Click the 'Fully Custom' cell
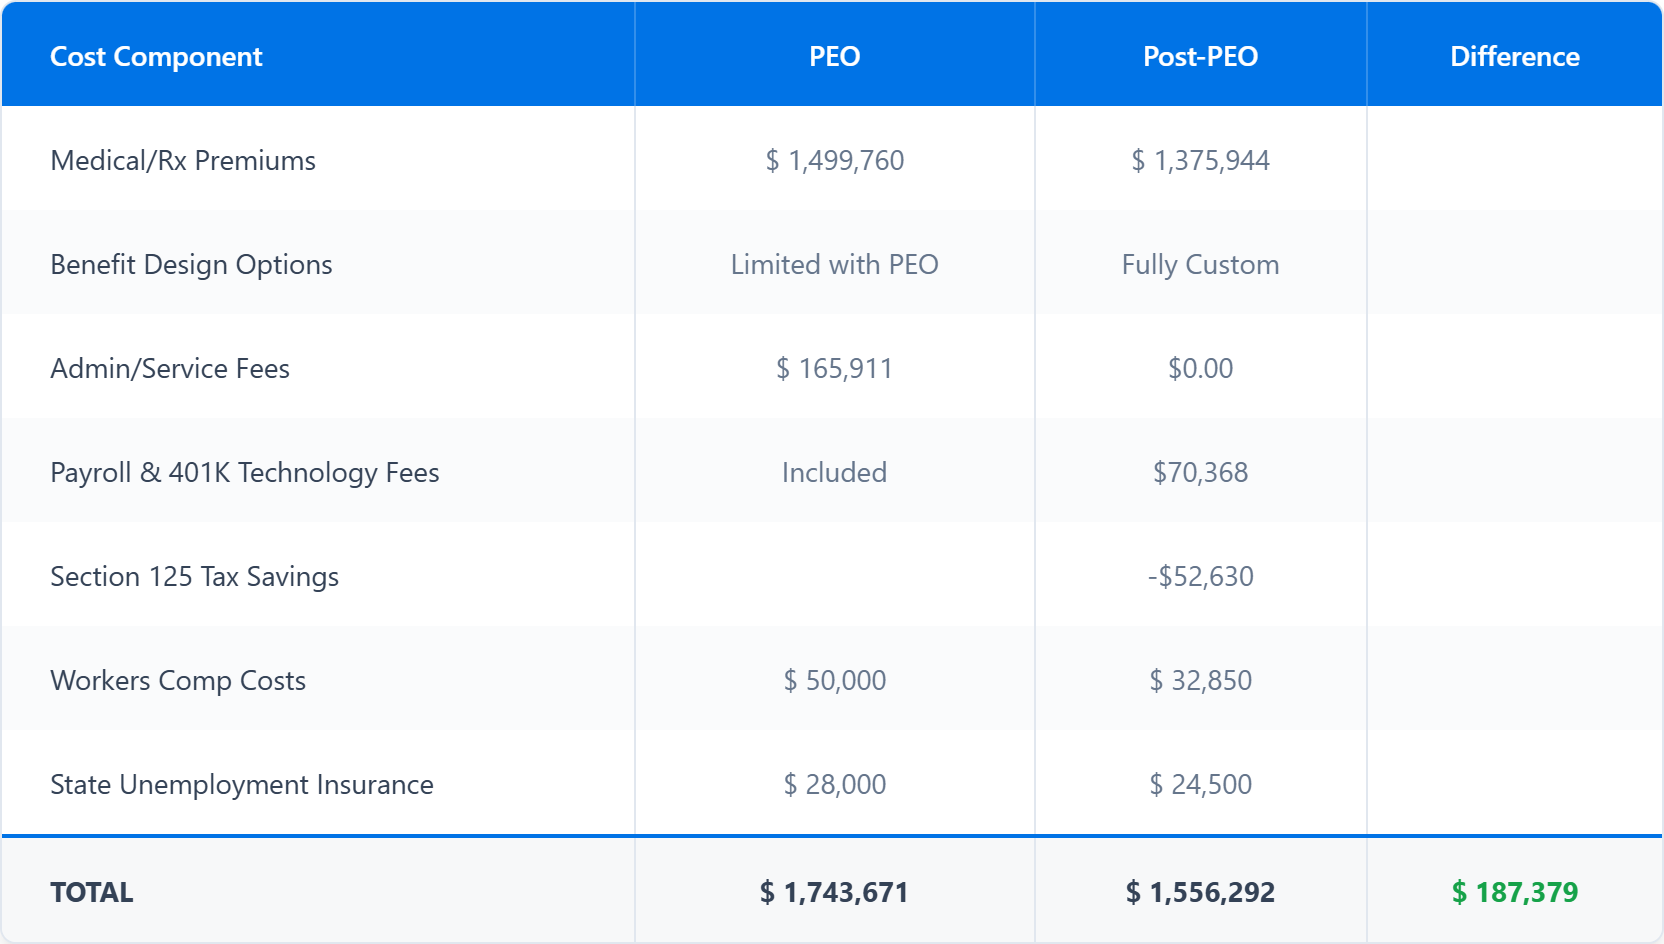 point(1200,265)
